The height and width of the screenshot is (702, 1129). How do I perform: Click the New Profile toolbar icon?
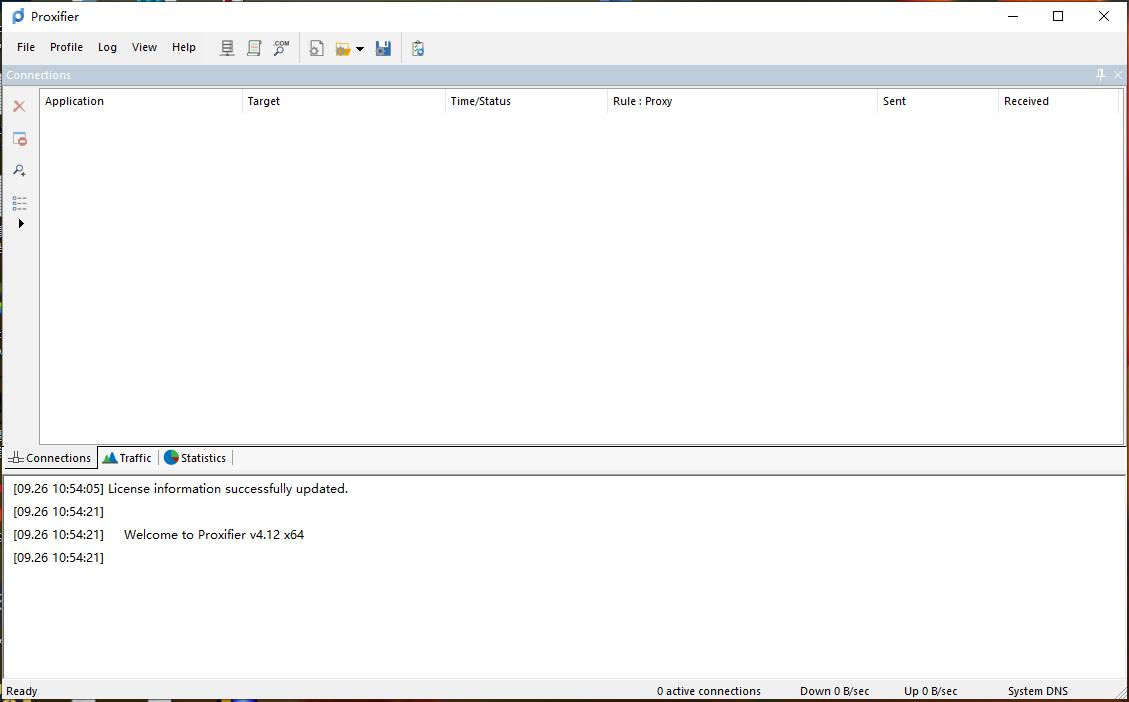pos(316,48)
